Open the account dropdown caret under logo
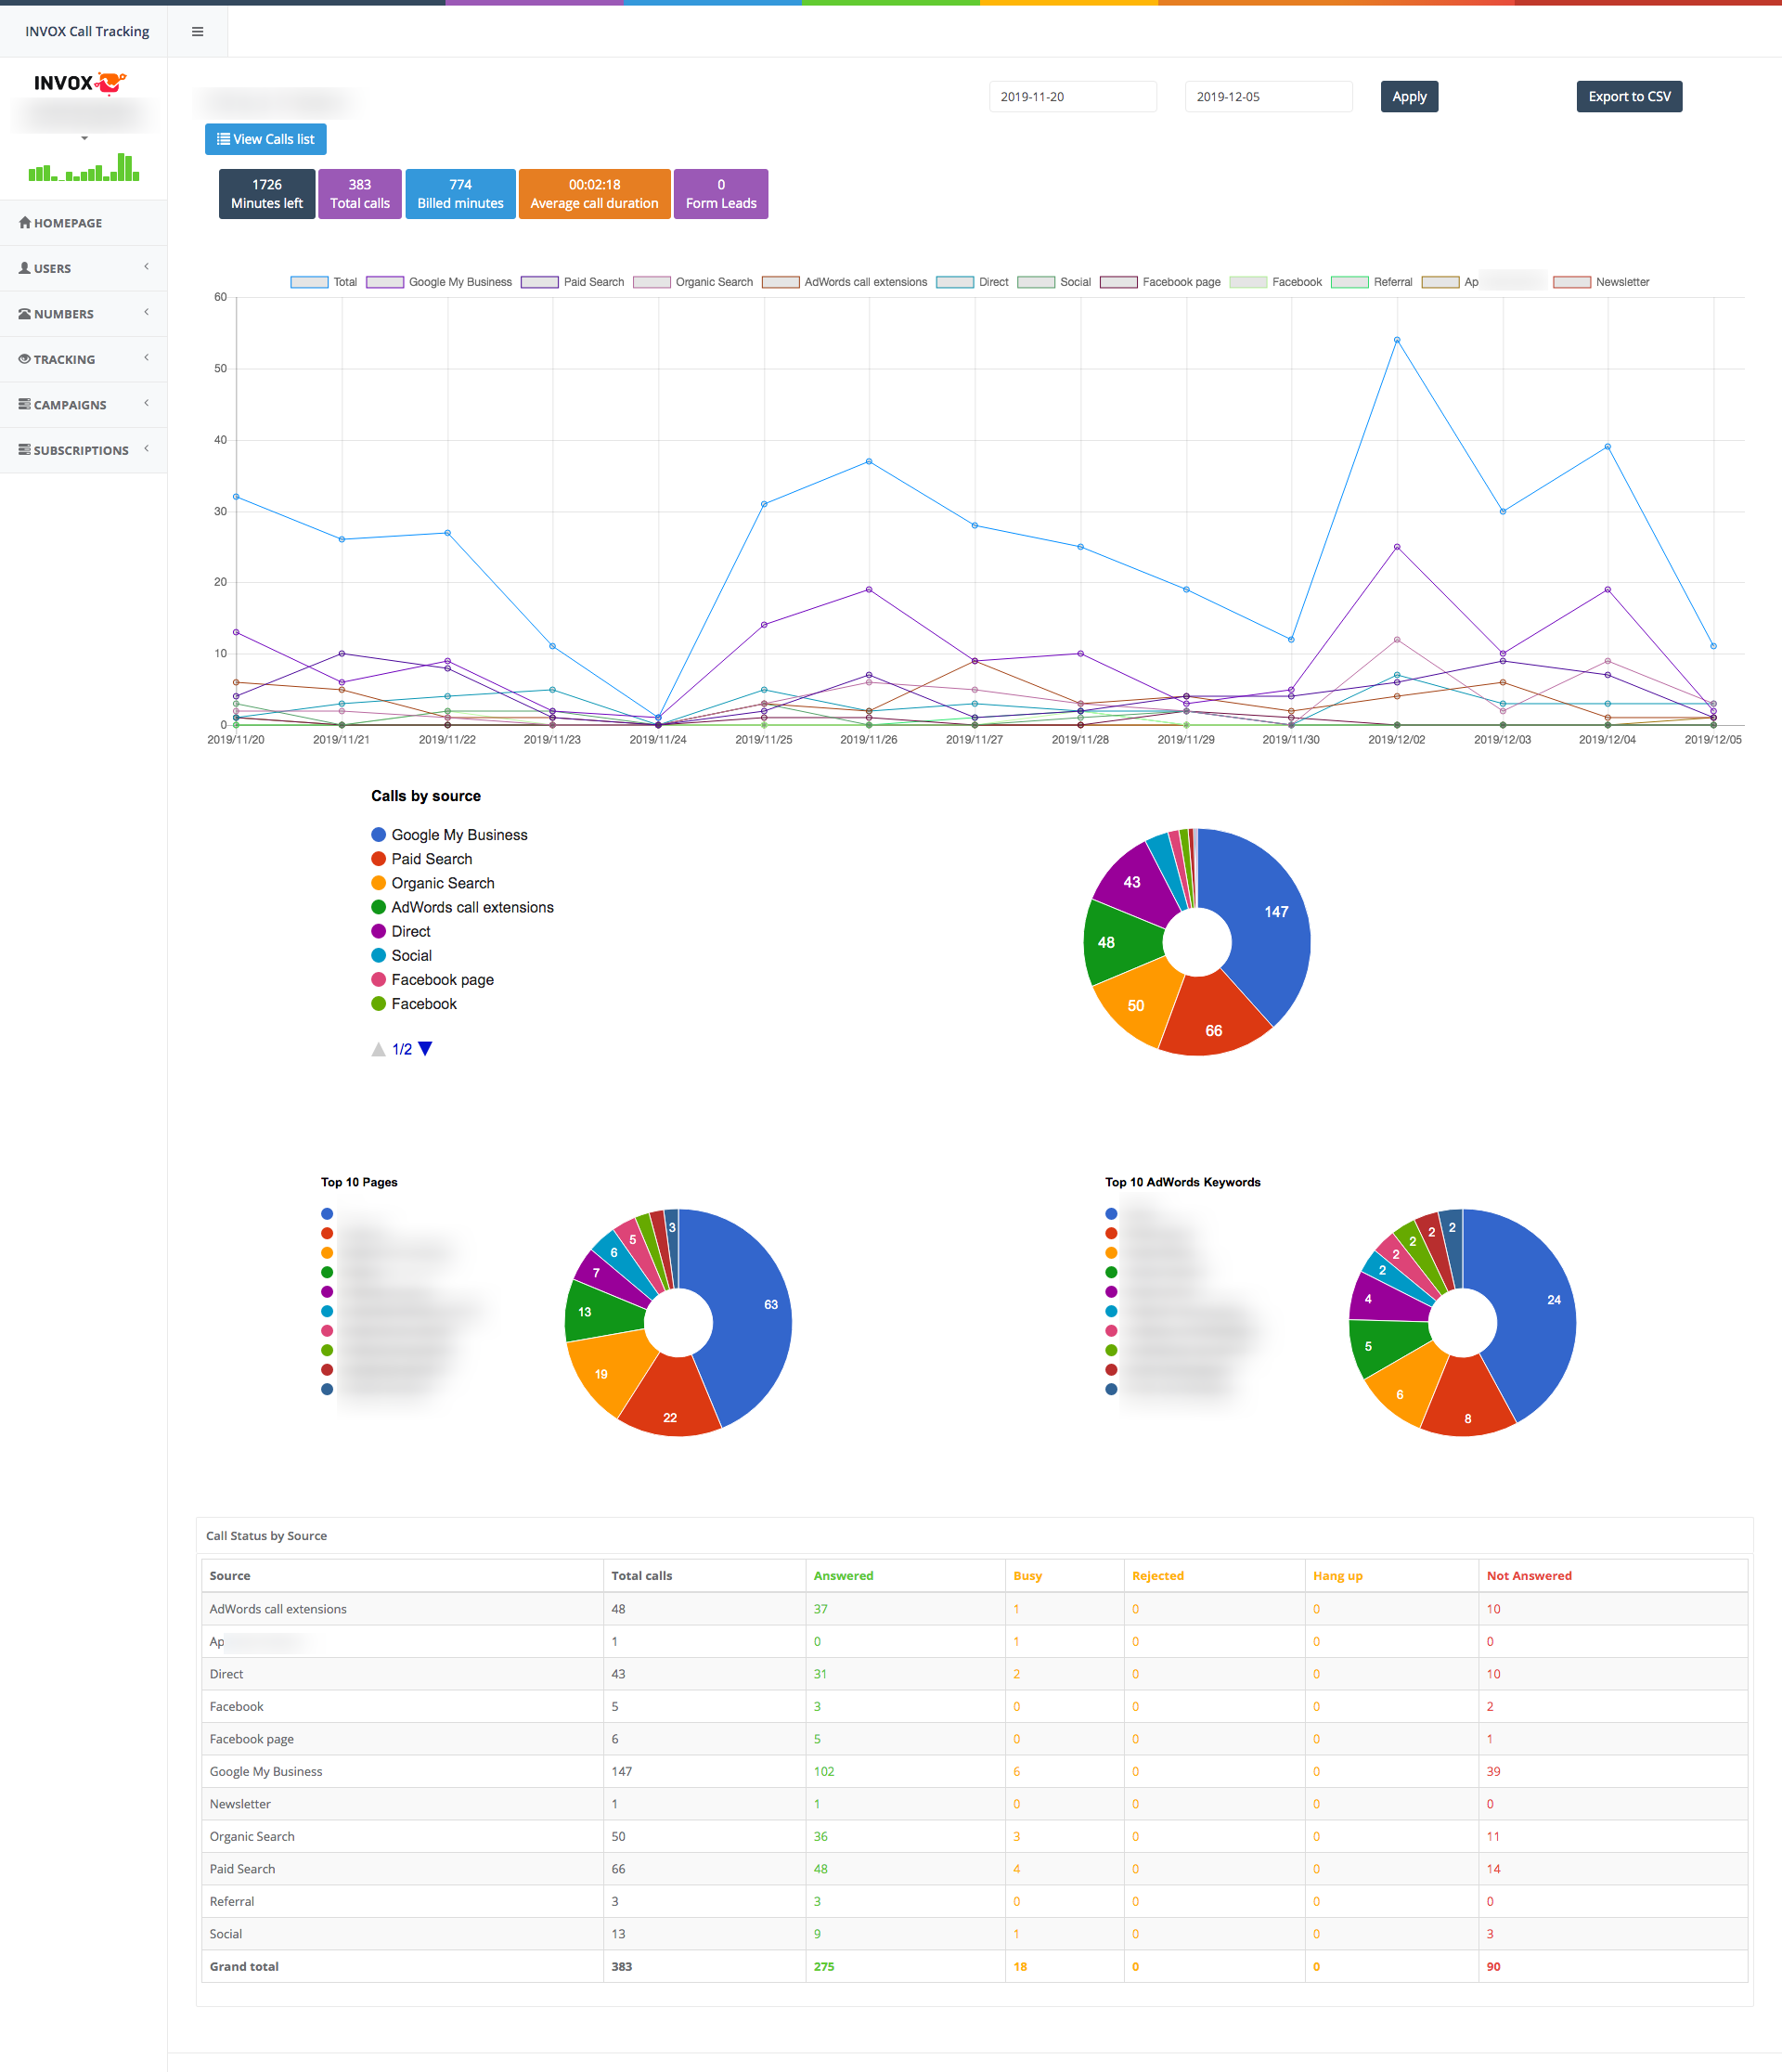 tap(84, 138)
